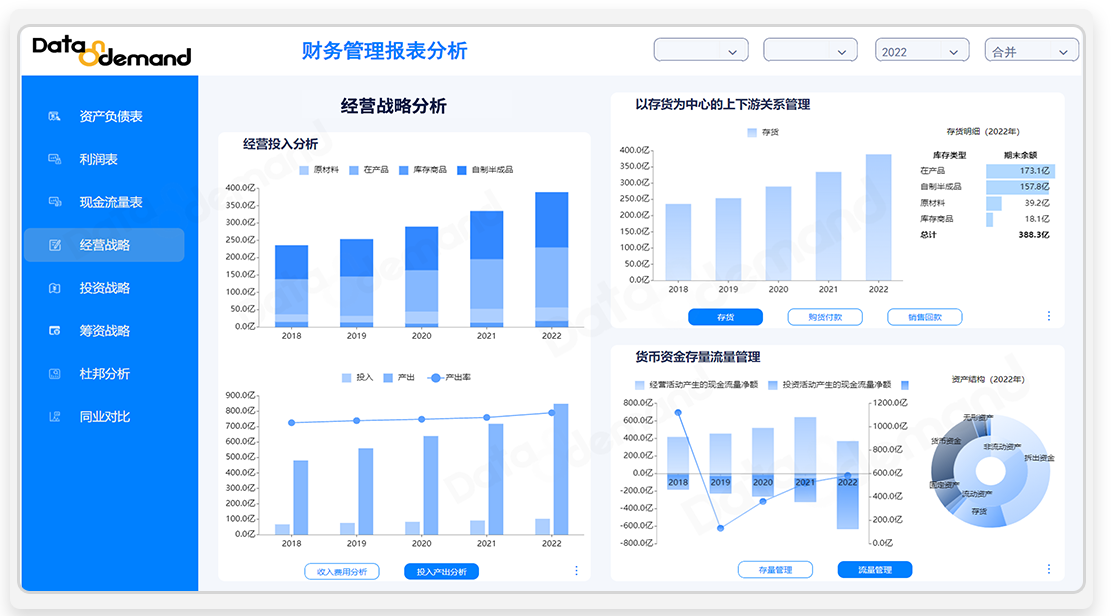This screenshot has height=616, width=1111.
Task: Click the 投资战略 sidebar icon
Action: pyautogui.click(x=55, y=288)
